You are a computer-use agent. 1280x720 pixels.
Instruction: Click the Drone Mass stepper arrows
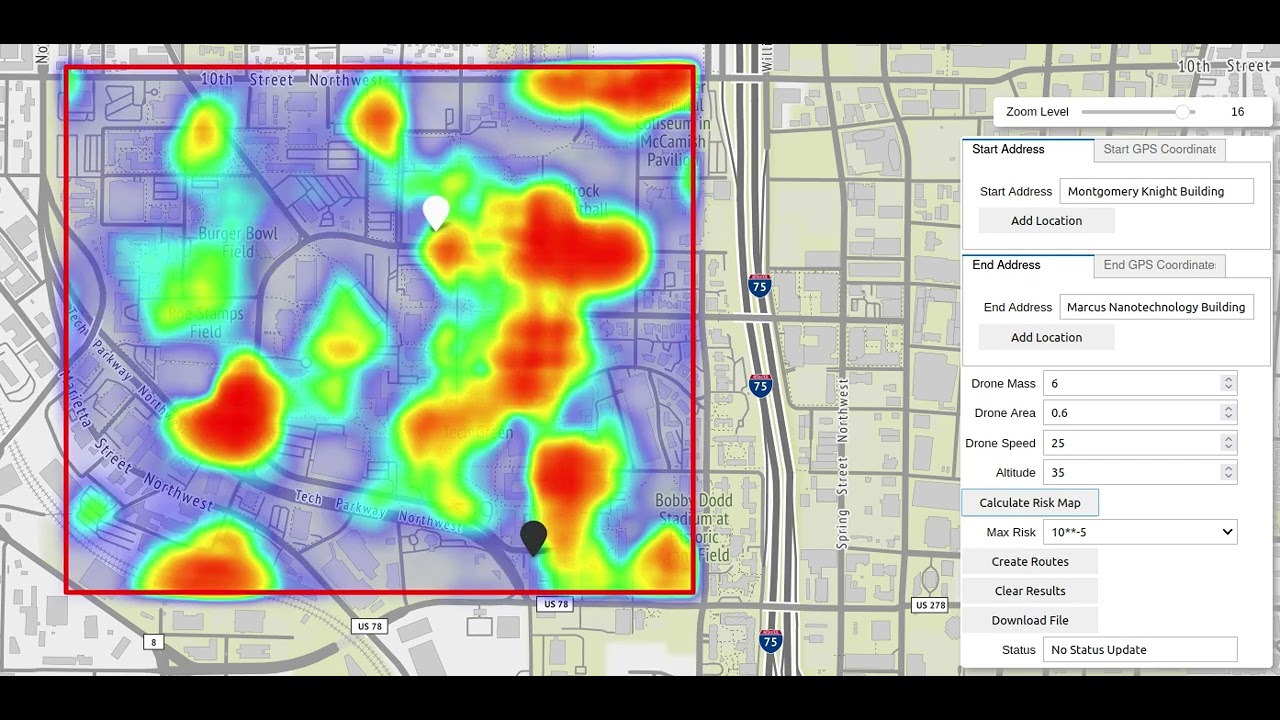click(1228, 383)
